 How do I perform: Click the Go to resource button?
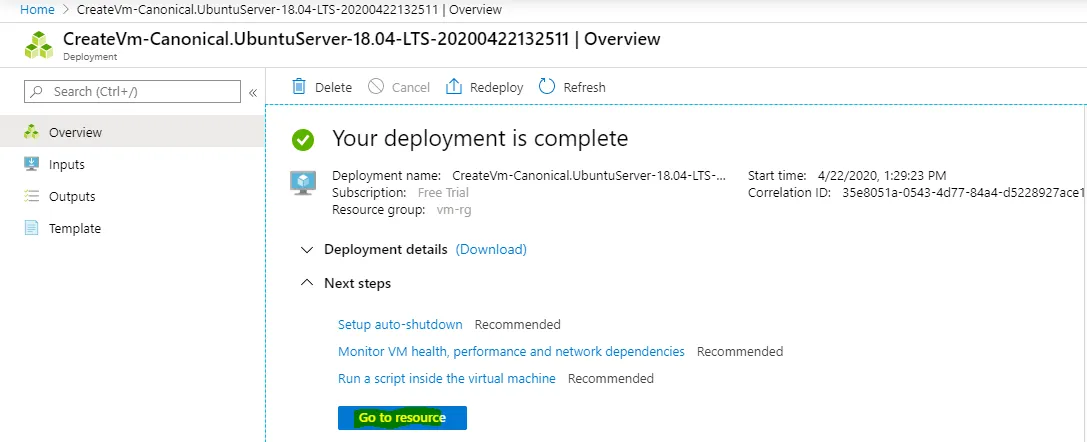[402, 418]
